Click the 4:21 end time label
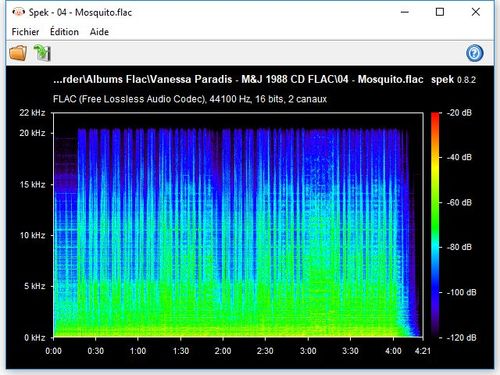Image resolution: width=500 pixels, height=375 pixels. tap(423, 351)
